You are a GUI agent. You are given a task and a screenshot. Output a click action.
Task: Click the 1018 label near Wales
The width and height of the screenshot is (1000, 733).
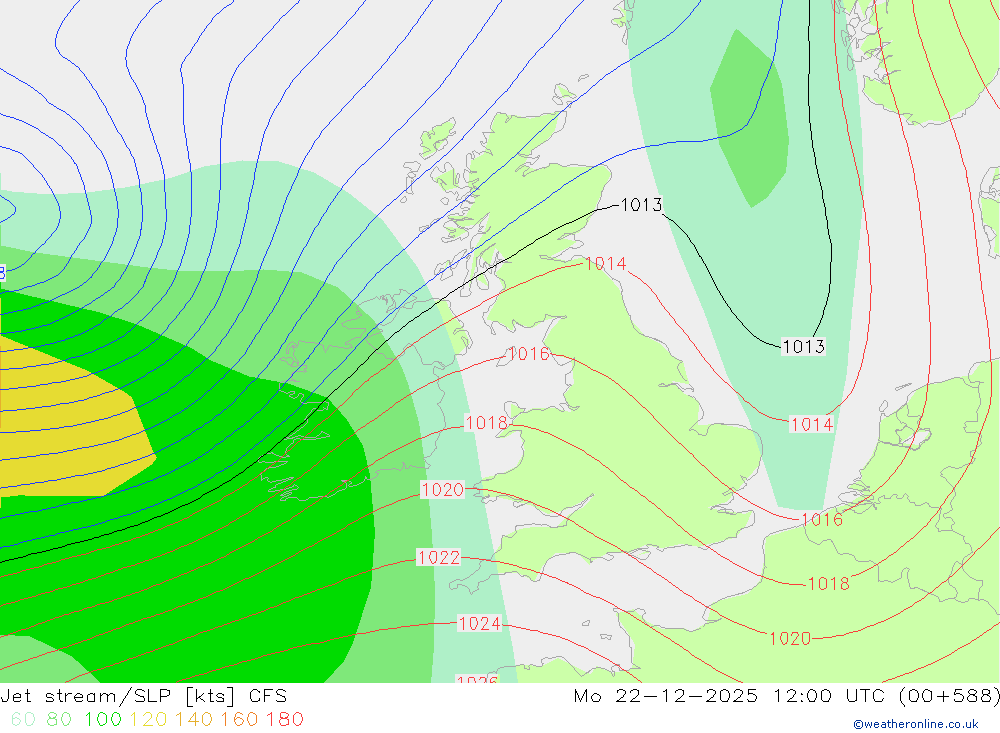pos(487,423)
